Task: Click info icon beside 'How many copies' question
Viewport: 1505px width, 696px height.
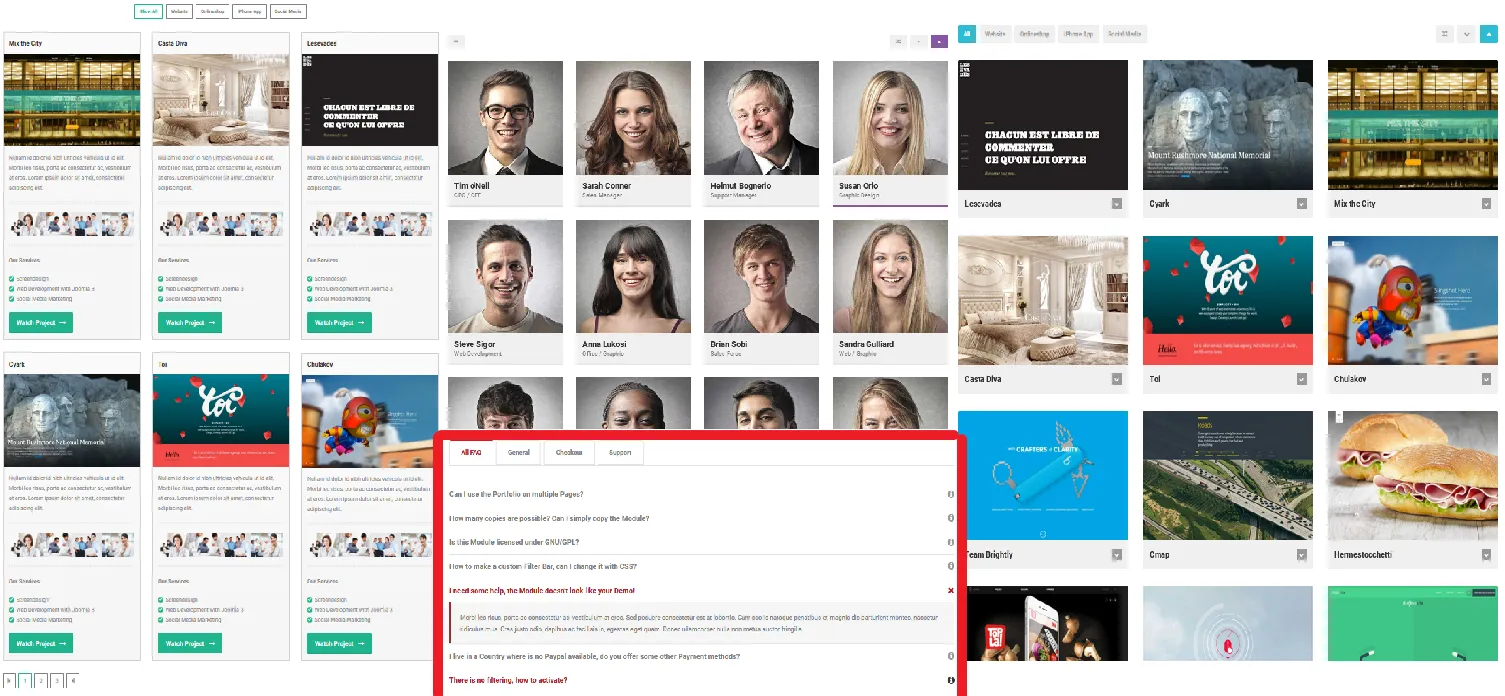Action: coord(950,518)
